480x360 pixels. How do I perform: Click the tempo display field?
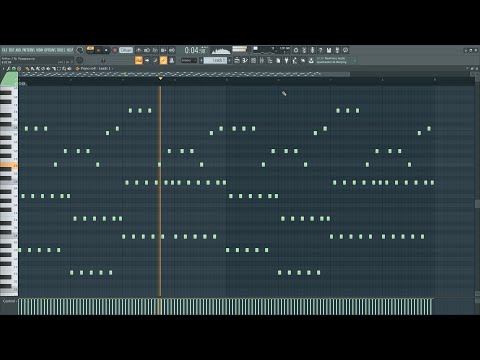126,50
